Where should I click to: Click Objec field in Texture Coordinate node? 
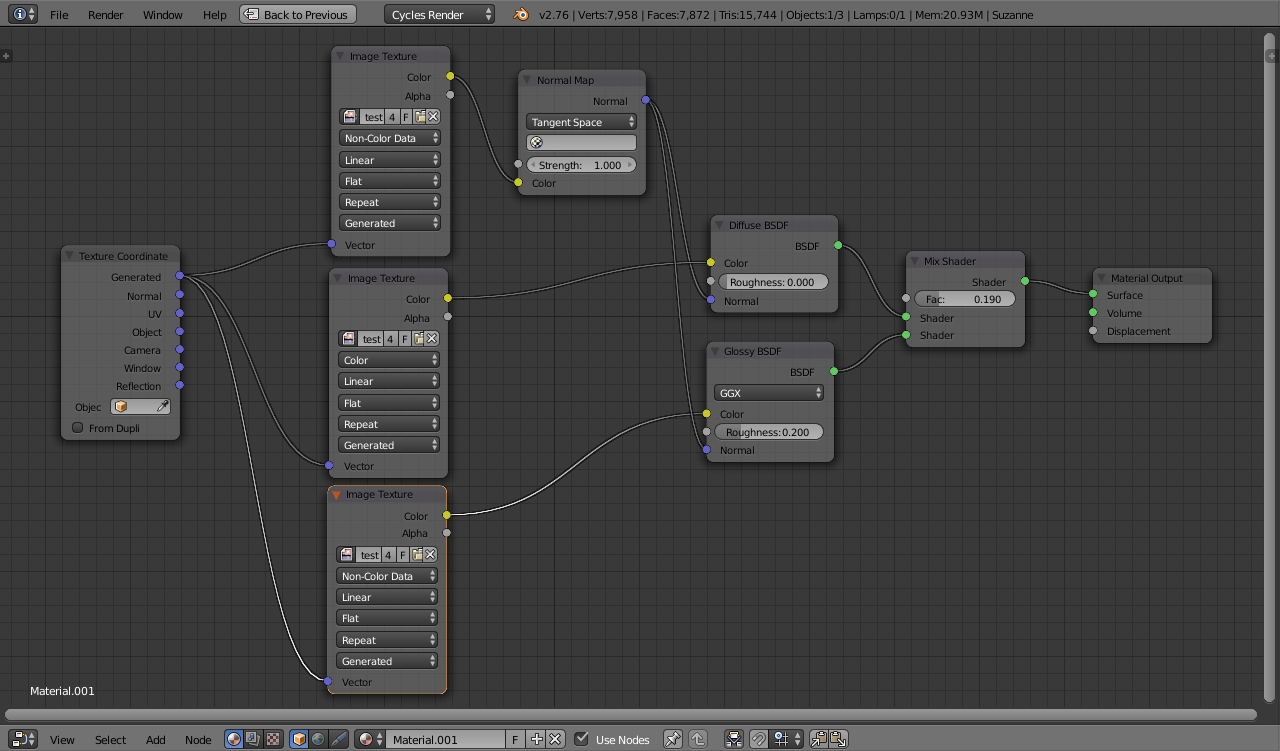point(140,407)
